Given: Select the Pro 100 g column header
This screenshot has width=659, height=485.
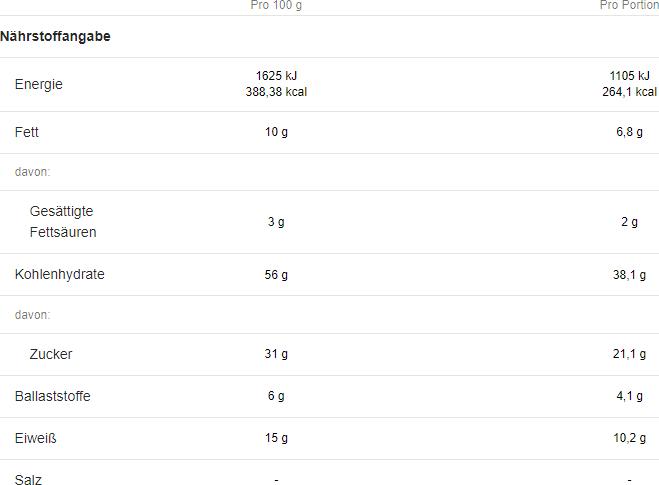Looking at the screenshot, I should click(x=276, y=5).
